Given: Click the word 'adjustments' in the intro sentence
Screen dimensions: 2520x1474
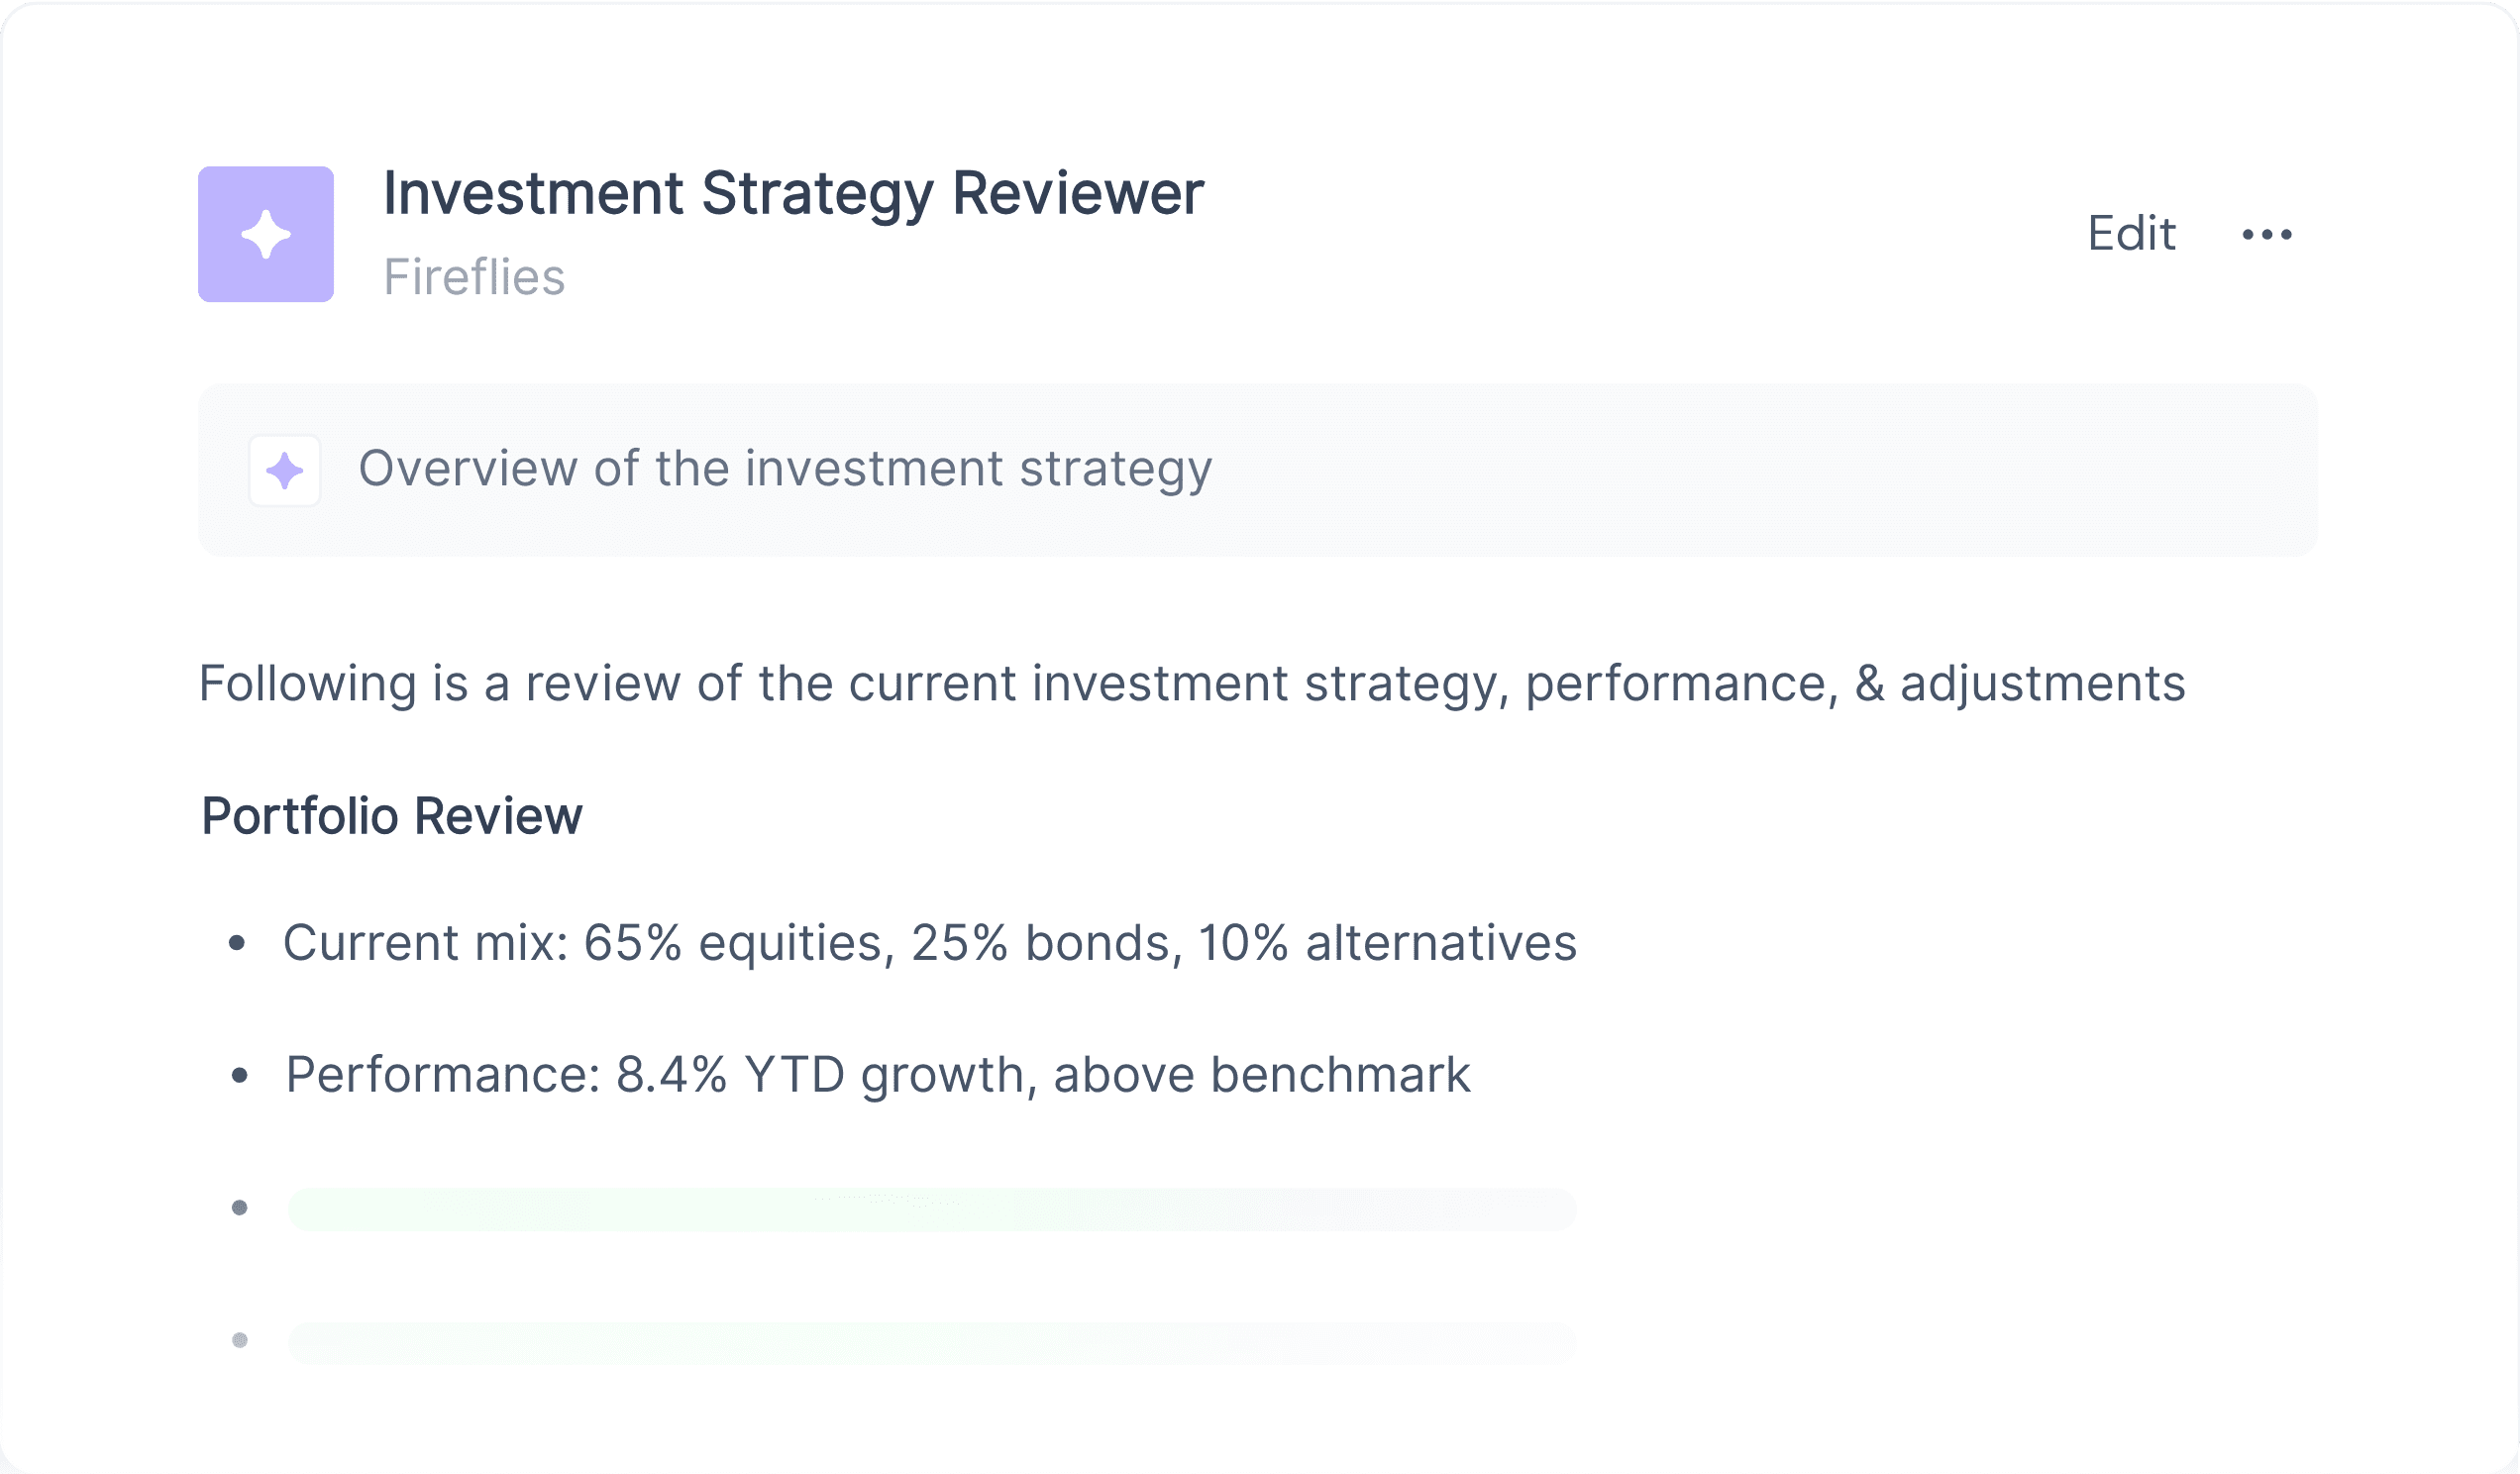Looking at the screenshot, I should pos(2043,684).
